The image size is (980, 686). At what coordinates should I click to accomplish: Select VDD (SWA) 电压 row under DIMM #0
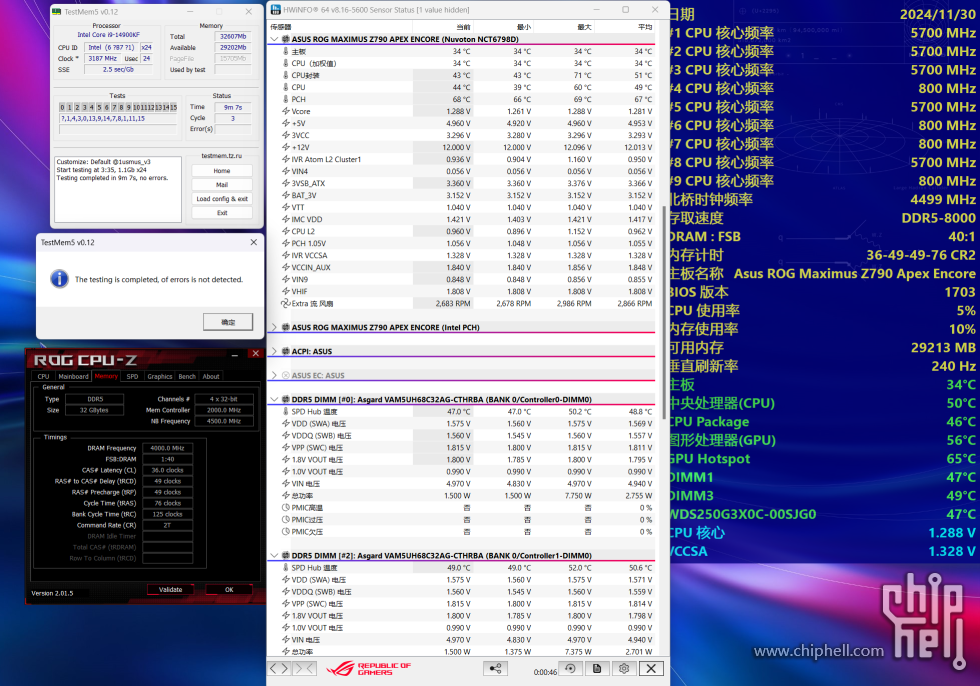[461, 424]
